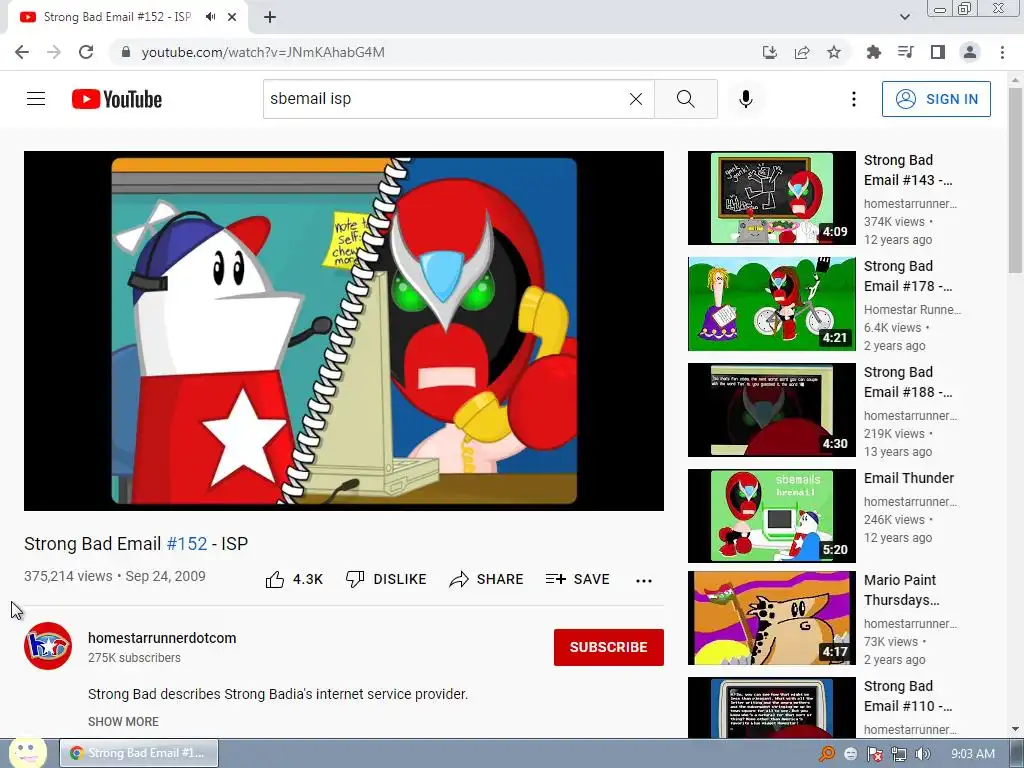Click the page vertical scrollbar thumb
This screenshot has height=768, width=1024.
point(1015,180)
